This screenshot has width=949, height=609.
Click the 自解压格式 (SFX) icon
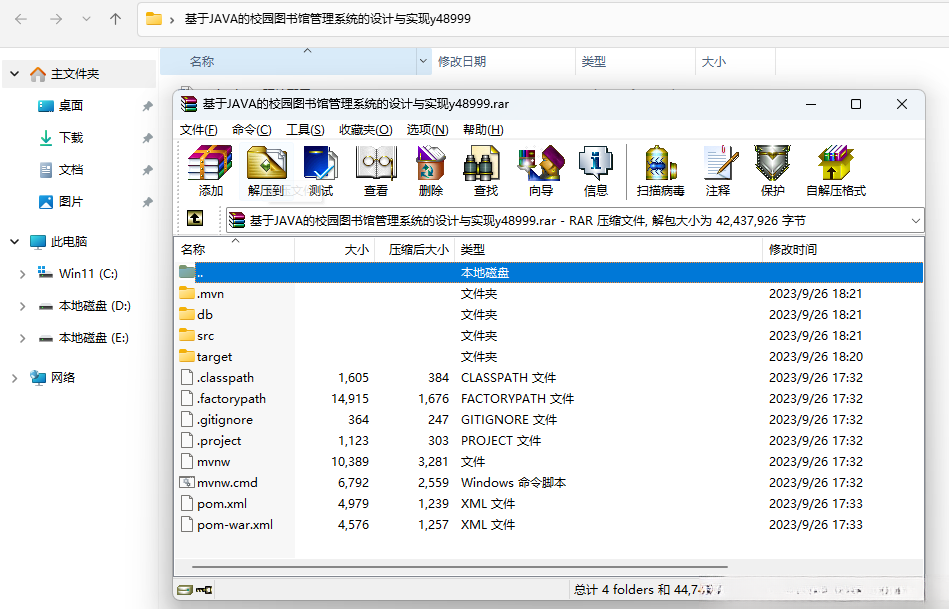(836, 171)
